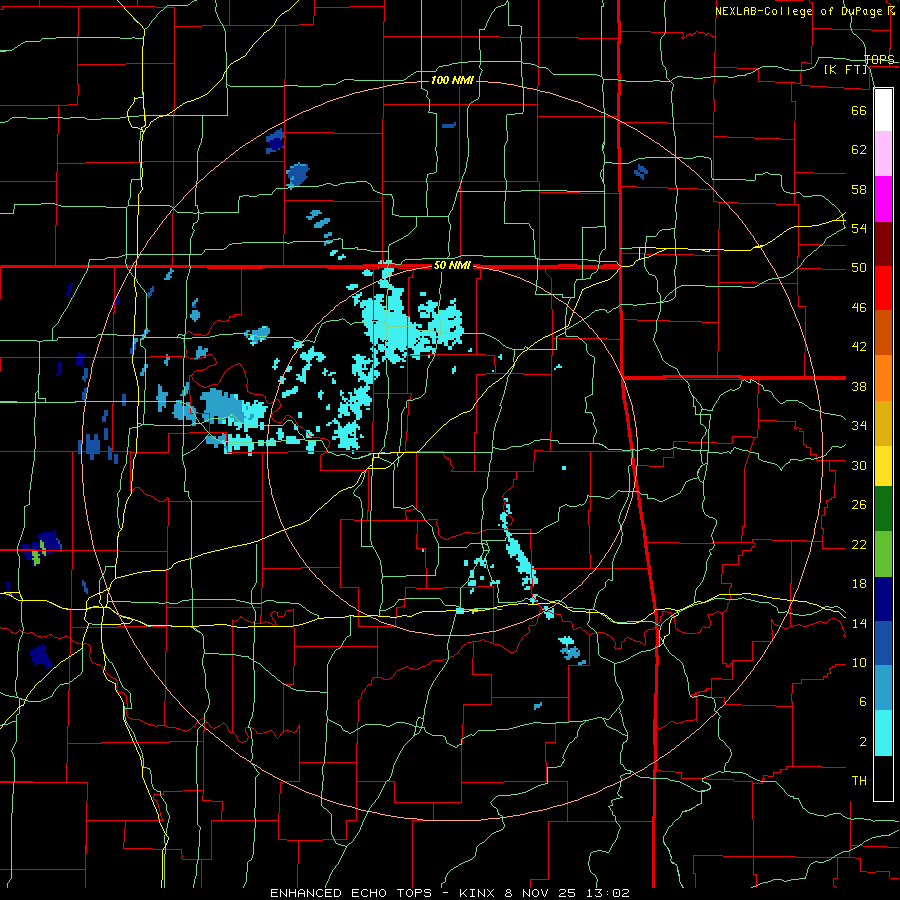Pick the magenta legend swatch
Image resolution: width=900 pixels, height=900 pixels.
point(883,199)
